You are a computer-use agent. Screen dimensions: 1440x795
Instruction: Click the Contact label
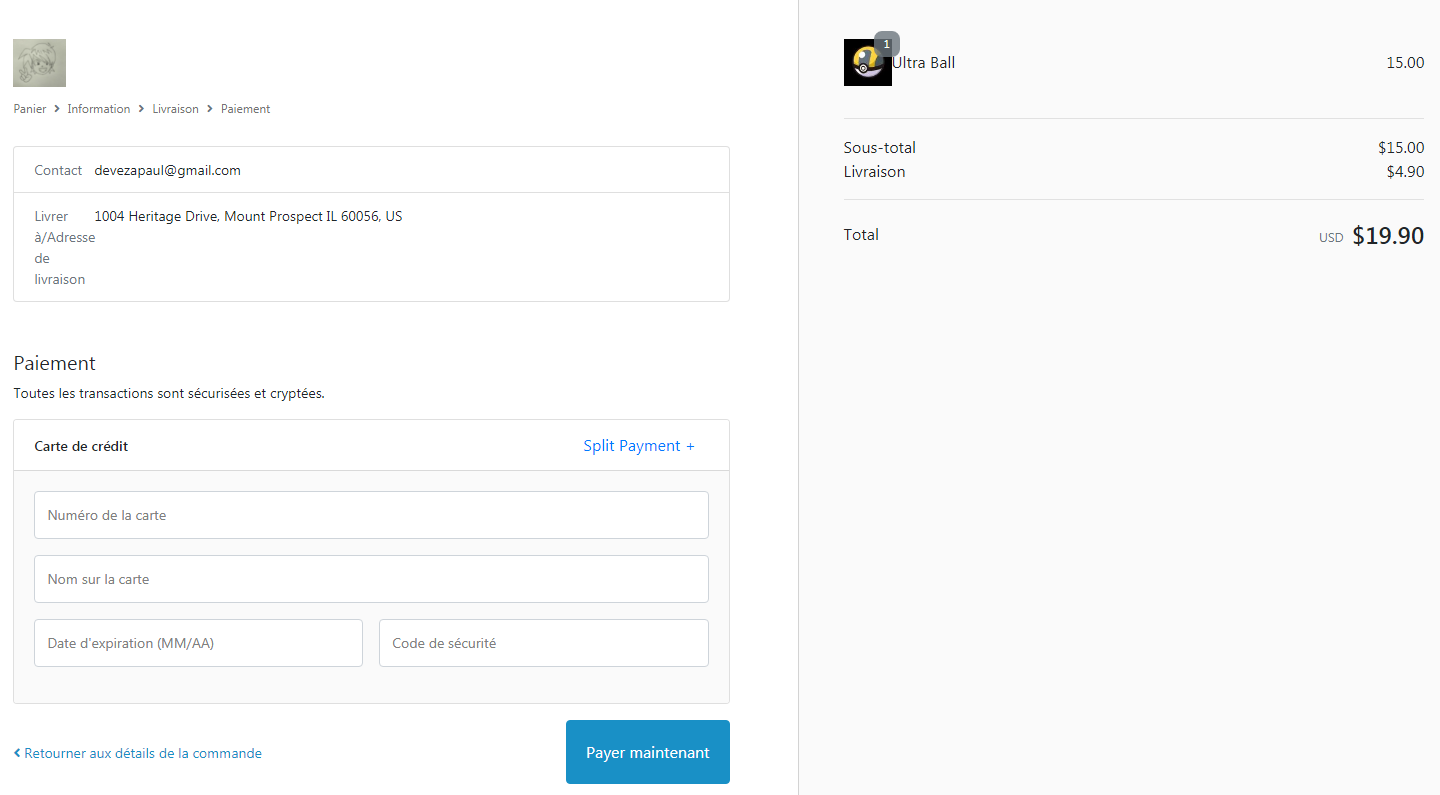(x=58, y=170)
